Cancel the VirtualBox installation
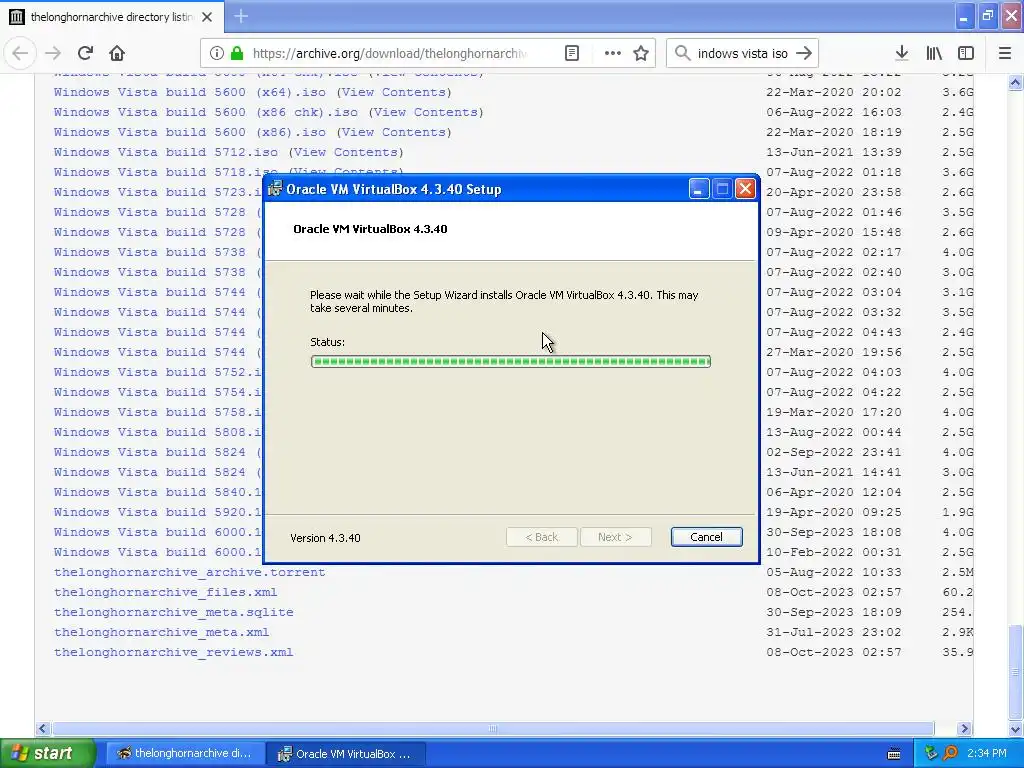The image size is (1024, 768). coord(706,537)
